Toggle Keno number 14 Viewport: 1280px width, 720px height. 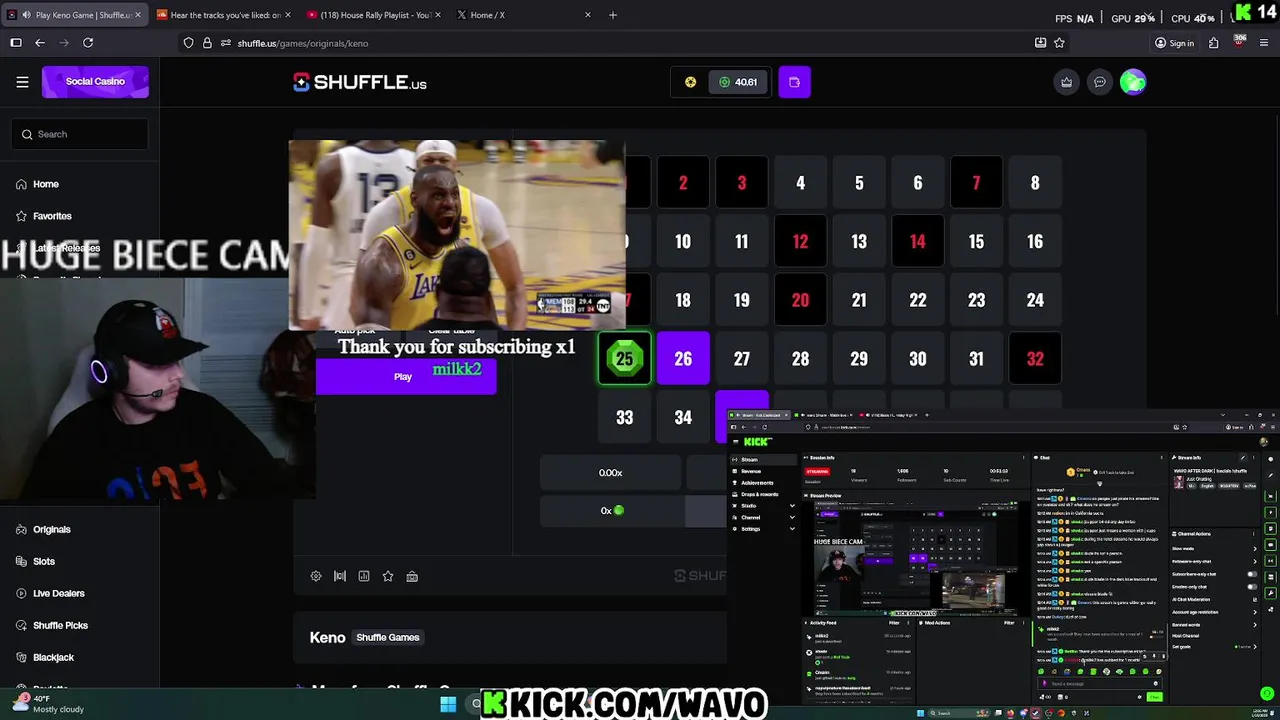click(918, 241)
